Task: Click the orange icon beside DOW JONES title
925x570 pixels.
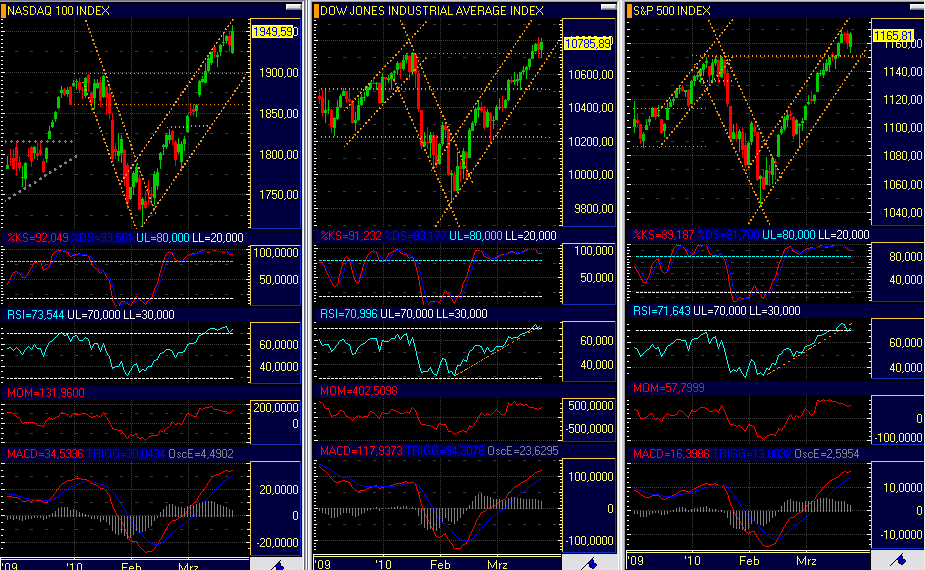Action: pos(316,11)
